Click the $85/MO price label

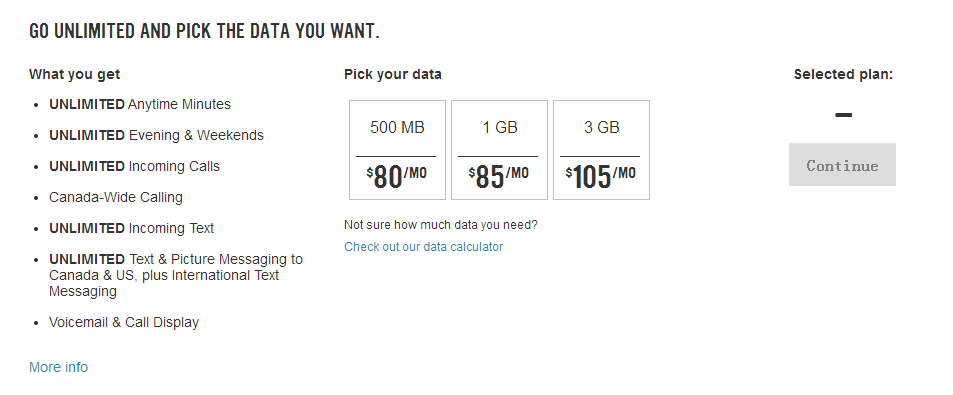click(498, 177)
